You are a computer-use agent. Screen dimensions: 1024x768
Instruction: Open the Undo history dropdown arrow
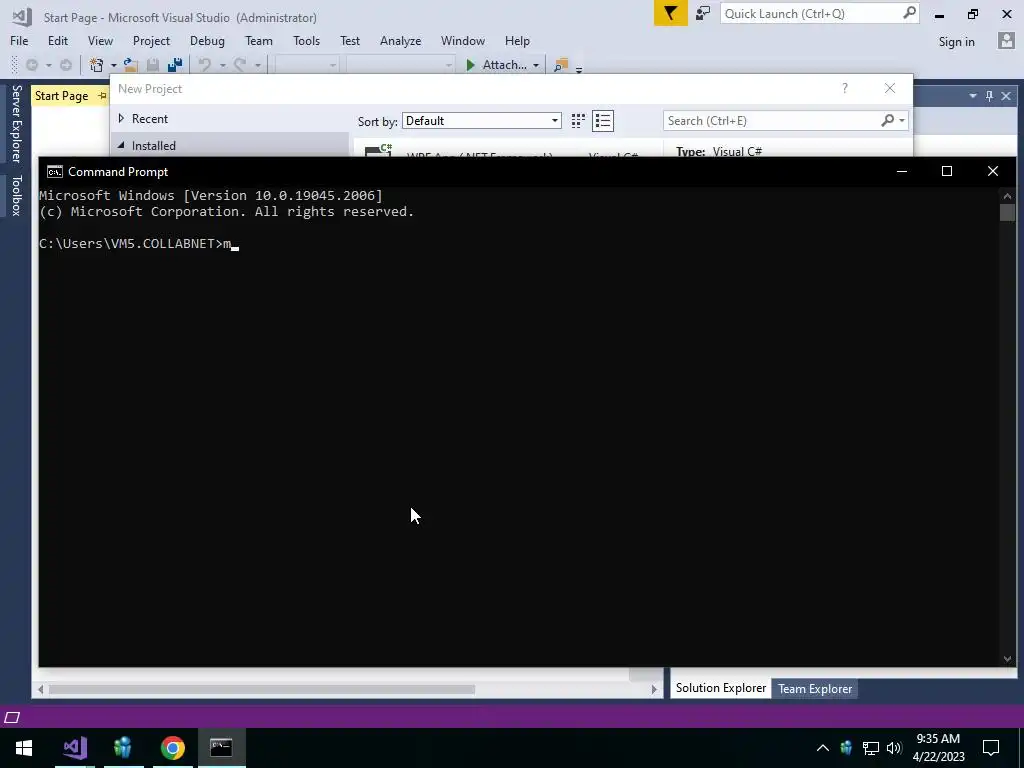pos(222,65)
